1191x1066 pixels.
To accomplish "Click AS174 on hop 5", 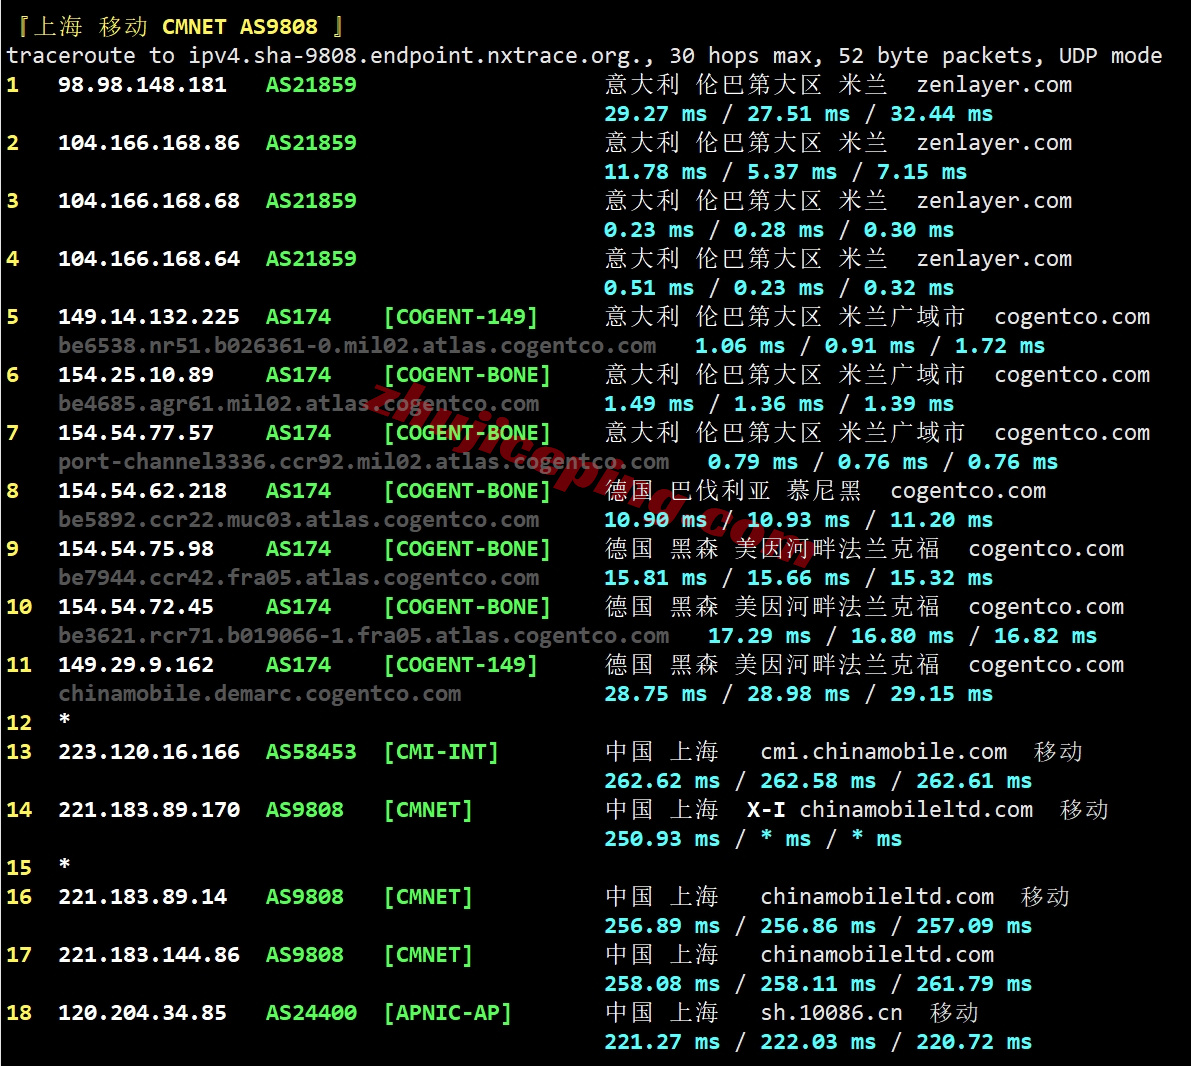I will coord(298,316).
